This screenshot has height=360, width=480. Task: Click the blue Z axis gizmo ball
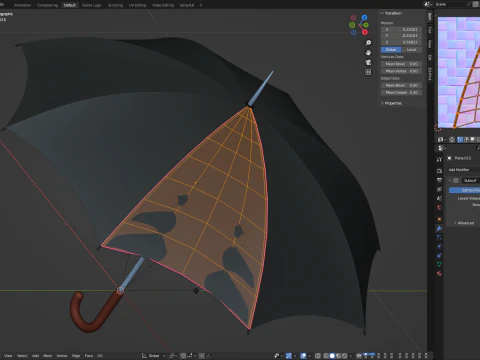pos(364,17)
